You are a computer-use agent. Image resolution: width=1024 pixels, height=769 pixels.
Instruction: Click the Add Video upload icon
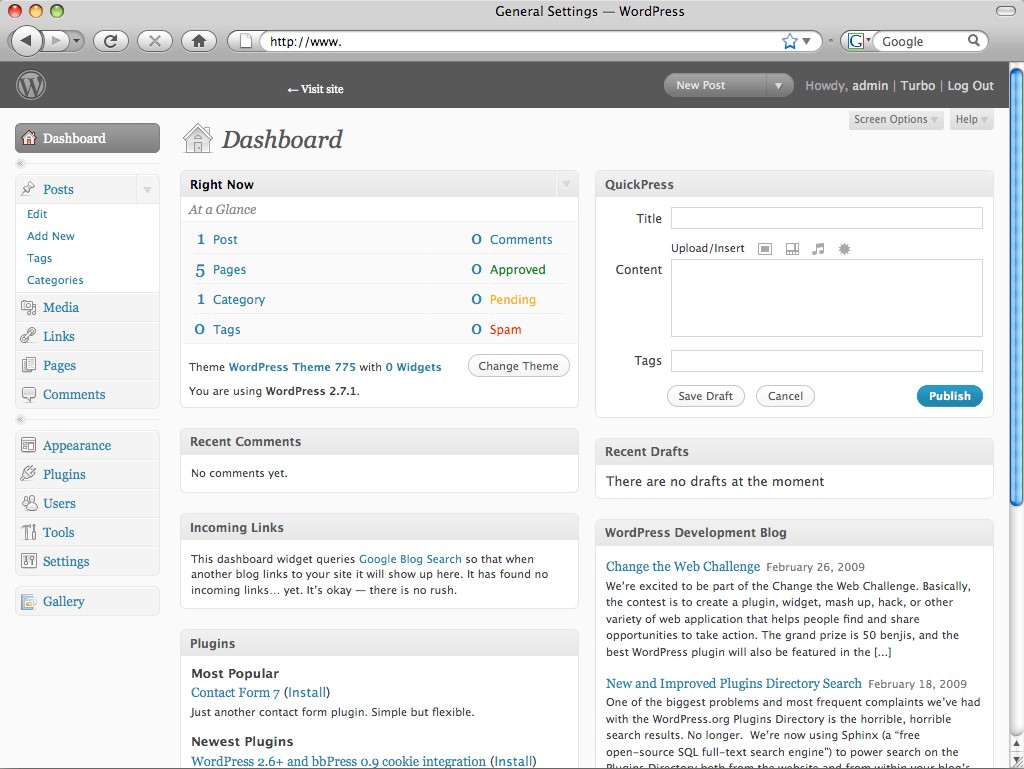792,249
